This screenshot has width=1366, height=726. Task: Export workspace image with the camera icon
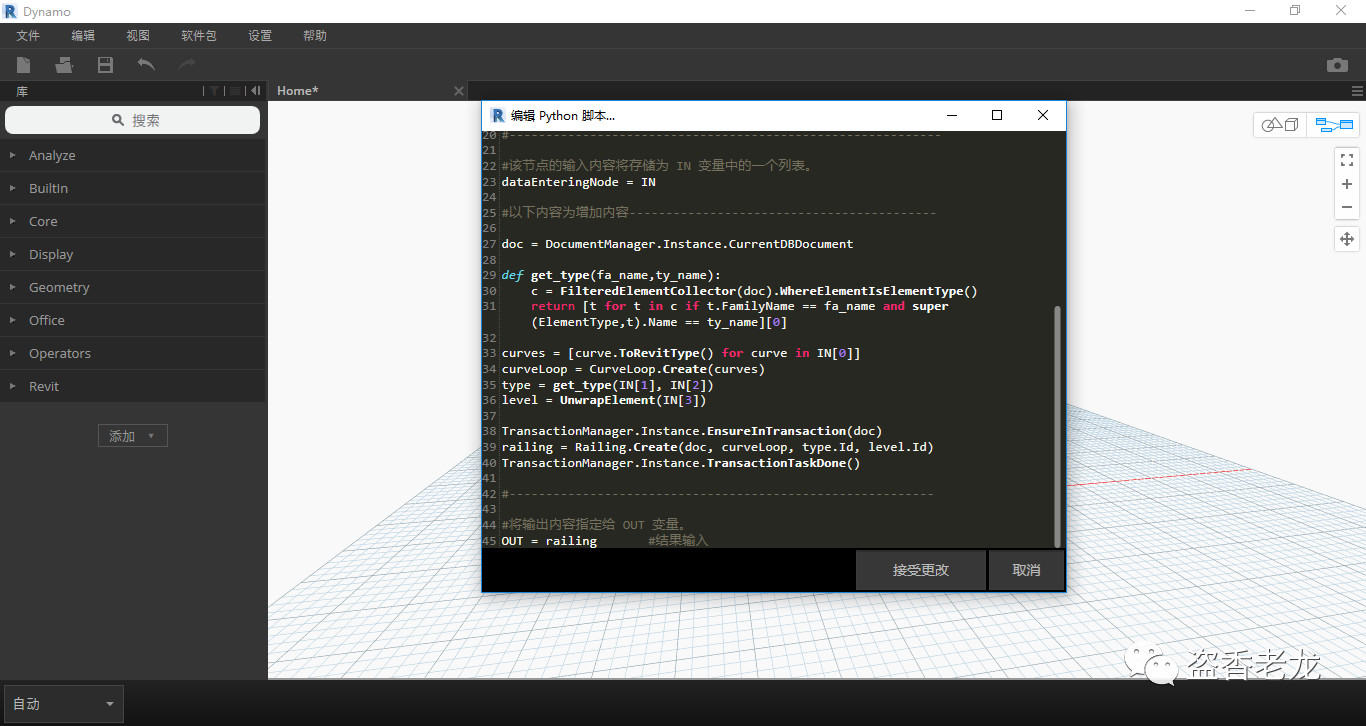click(1337, 65)
